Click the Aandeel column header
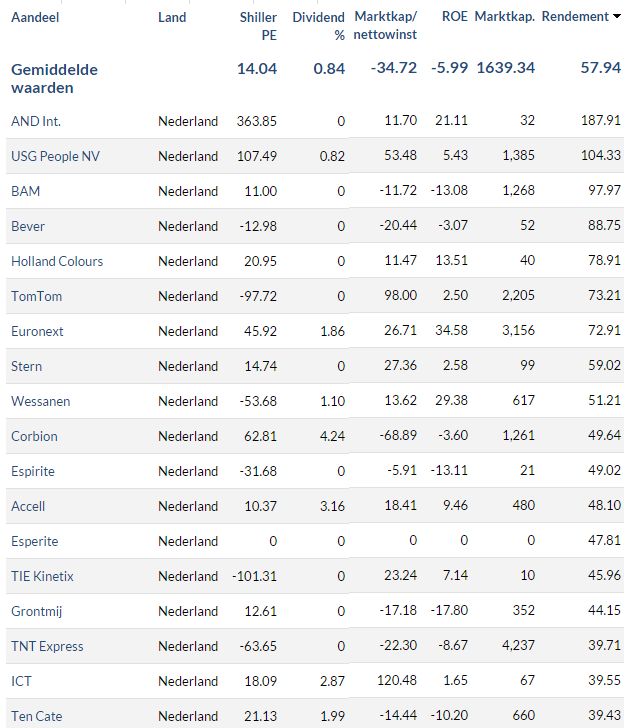Image resolution: width=631 pixels, height=728 pixels. click(x=35, y=18)
